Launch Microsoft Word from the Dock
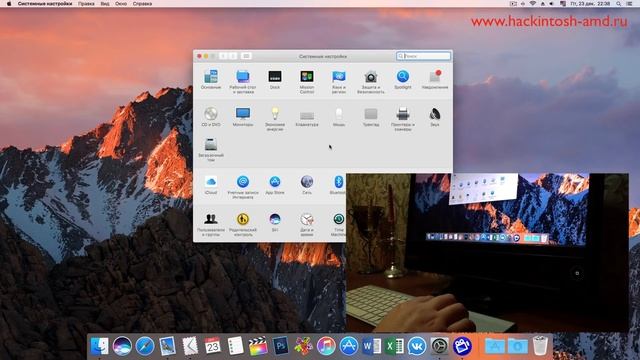The width and height of the screenshot is (640, 360). click(371, 346)
